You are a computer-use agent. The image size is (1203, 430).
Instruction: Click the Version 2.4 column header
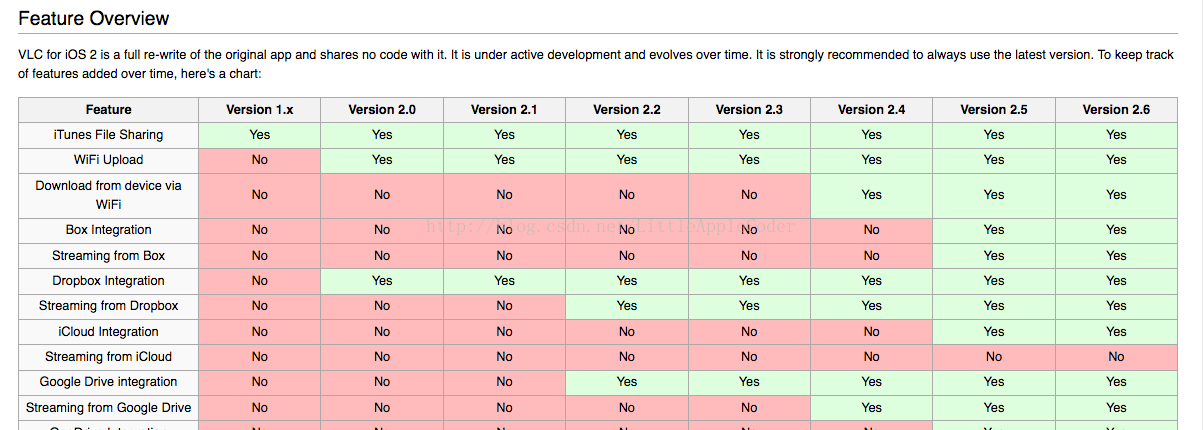[x=872, y=109]
